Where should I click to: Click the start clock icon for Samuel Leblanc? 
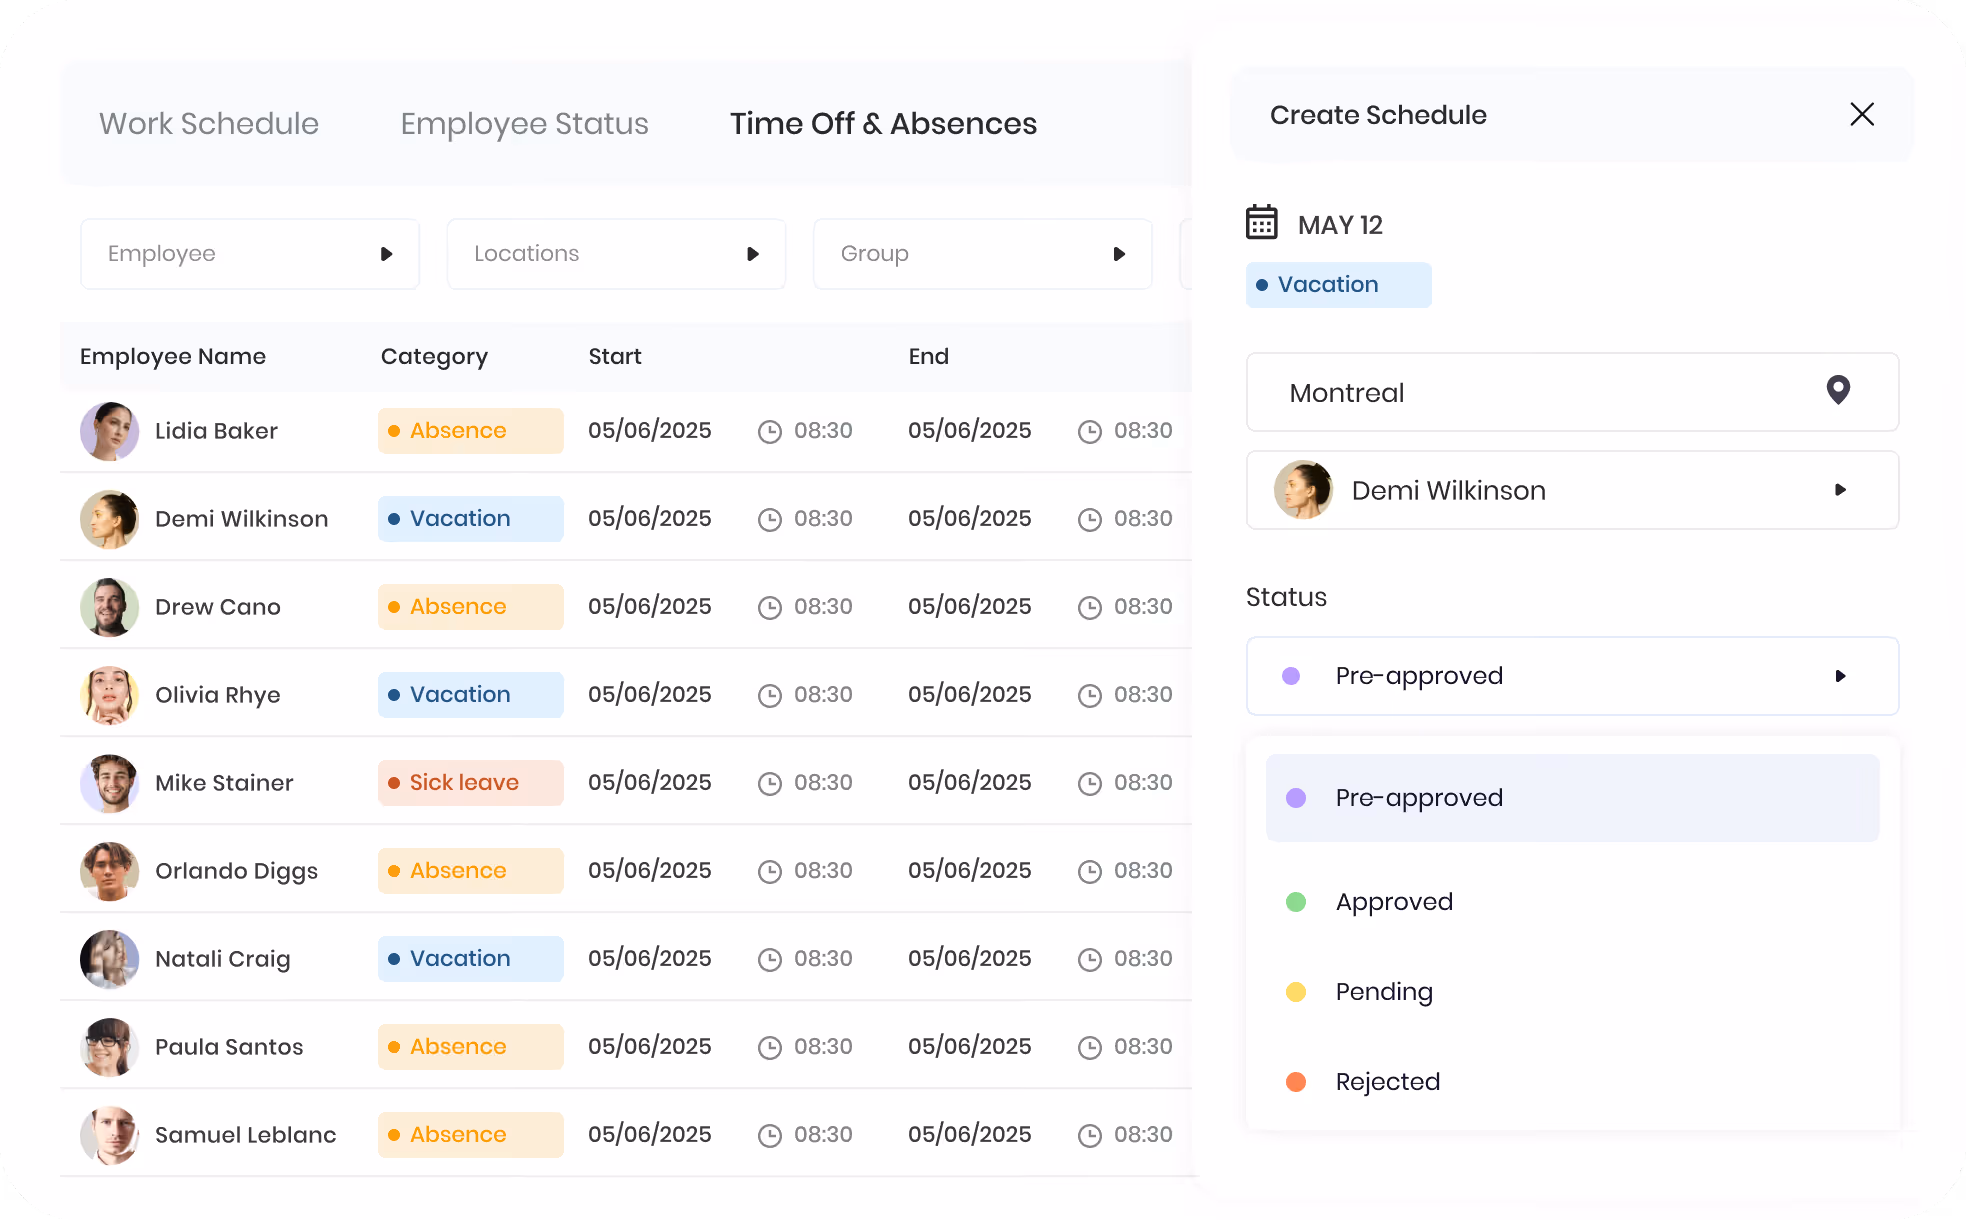point(769,1135)
